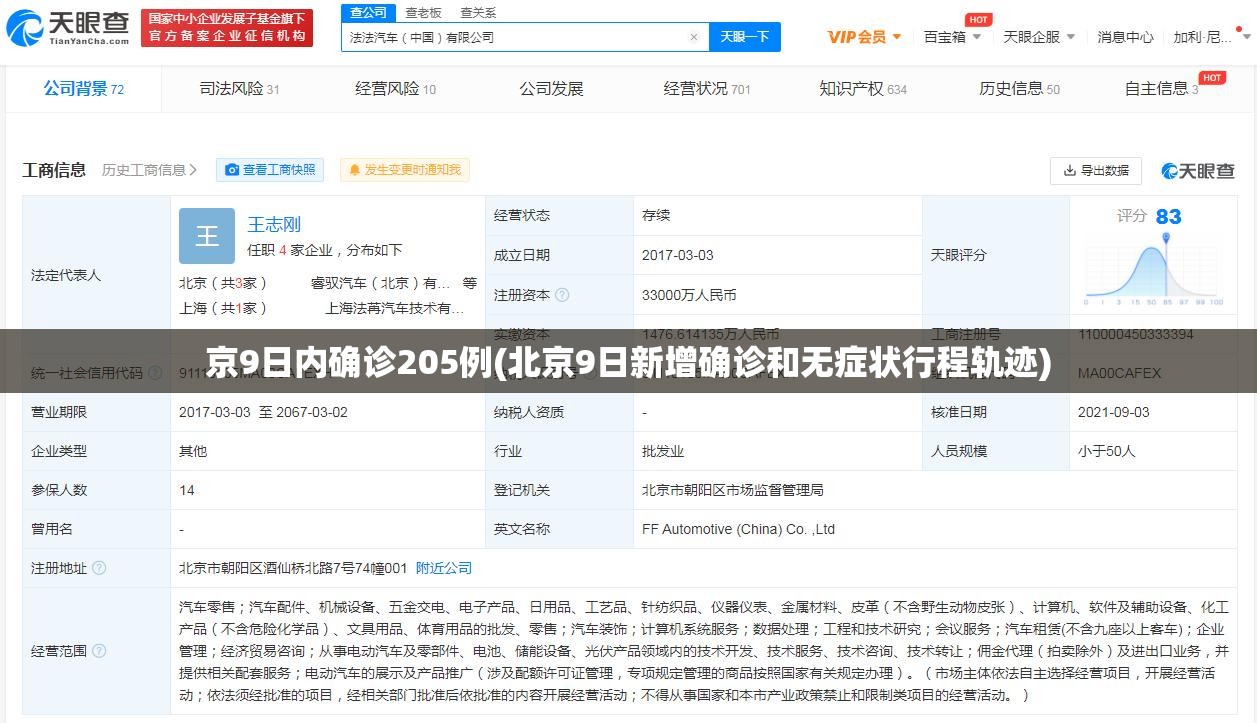Switch to 经营状况 tab

tap(707, 89)
